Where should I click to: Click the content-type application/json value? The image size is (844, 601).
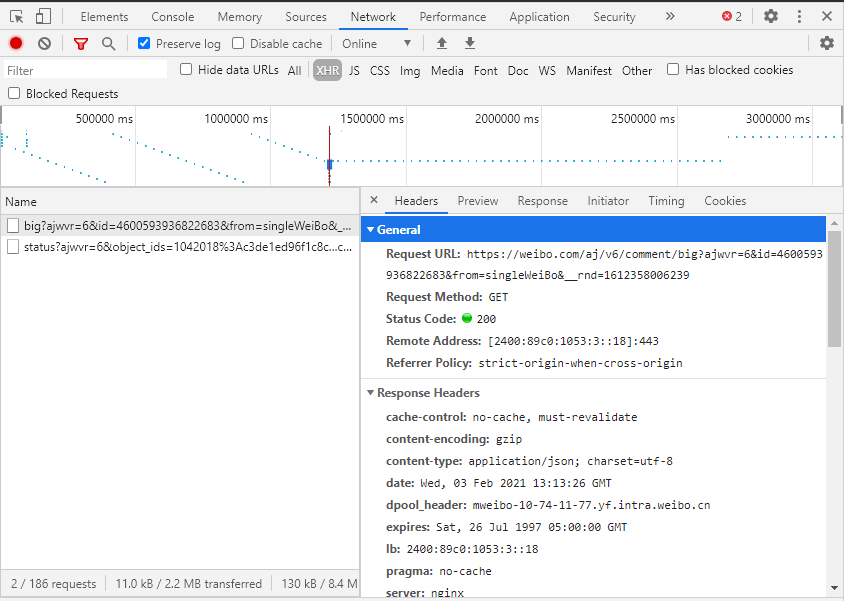pos(571,461)
